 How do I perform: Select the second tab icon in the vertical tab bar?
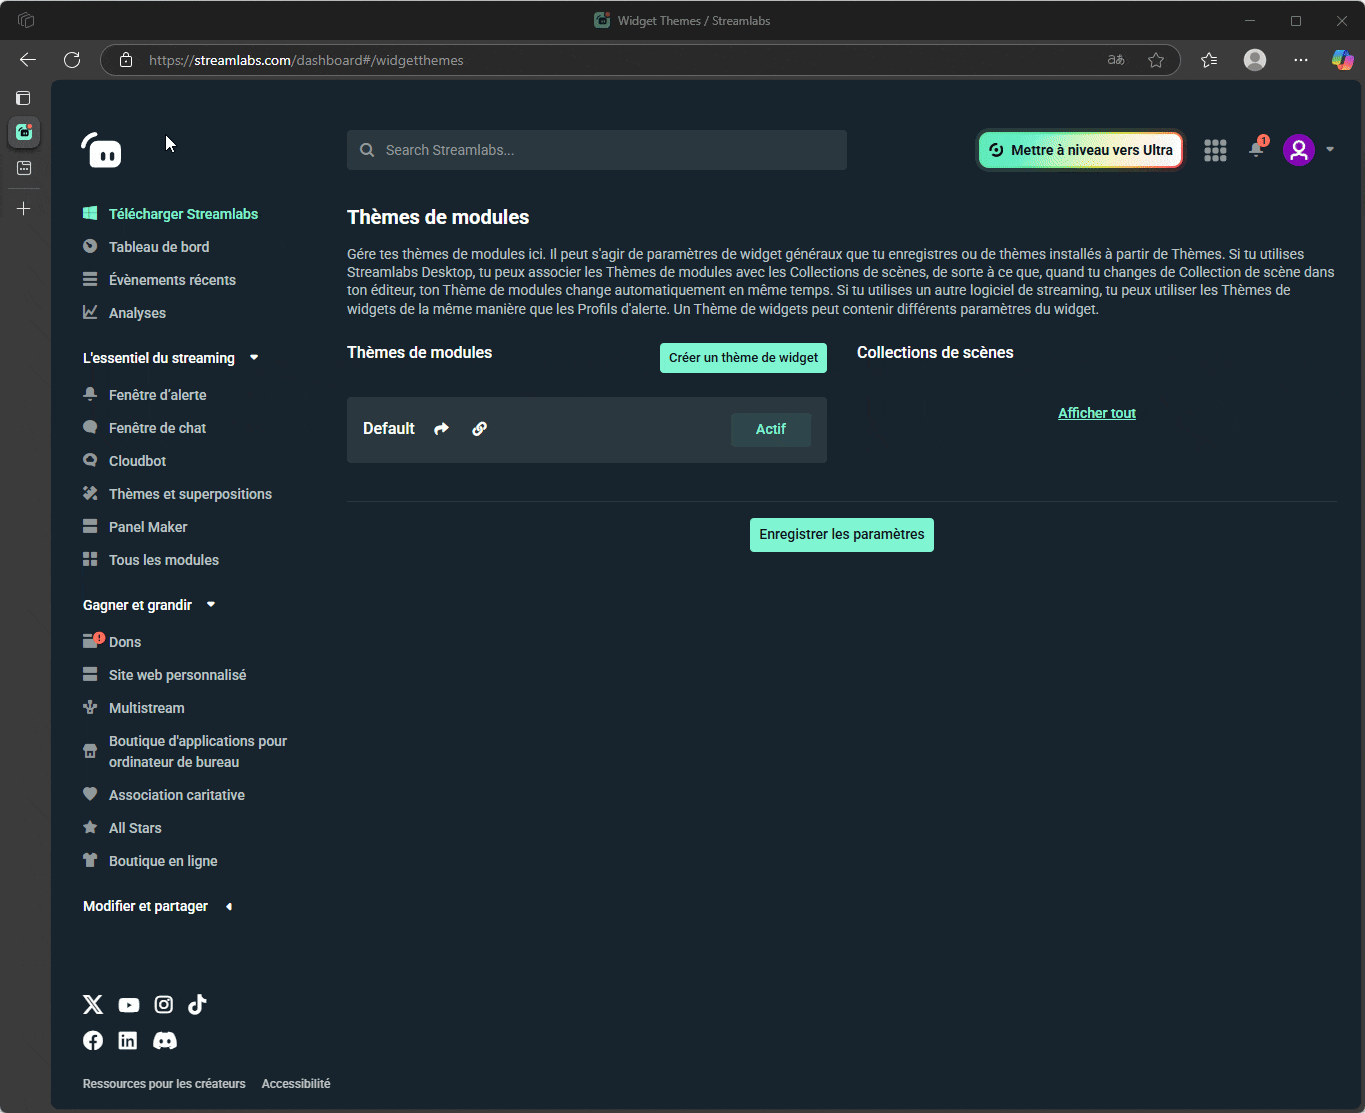[24, 168]
